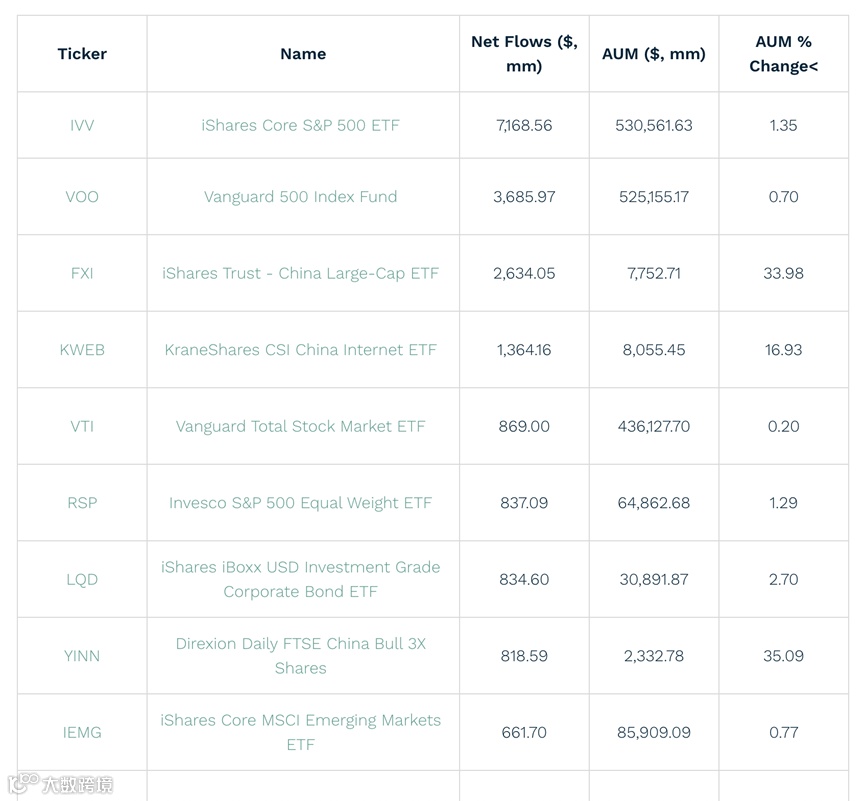
Task: Click the AUM % Change column header
Action: click(783, 54)
